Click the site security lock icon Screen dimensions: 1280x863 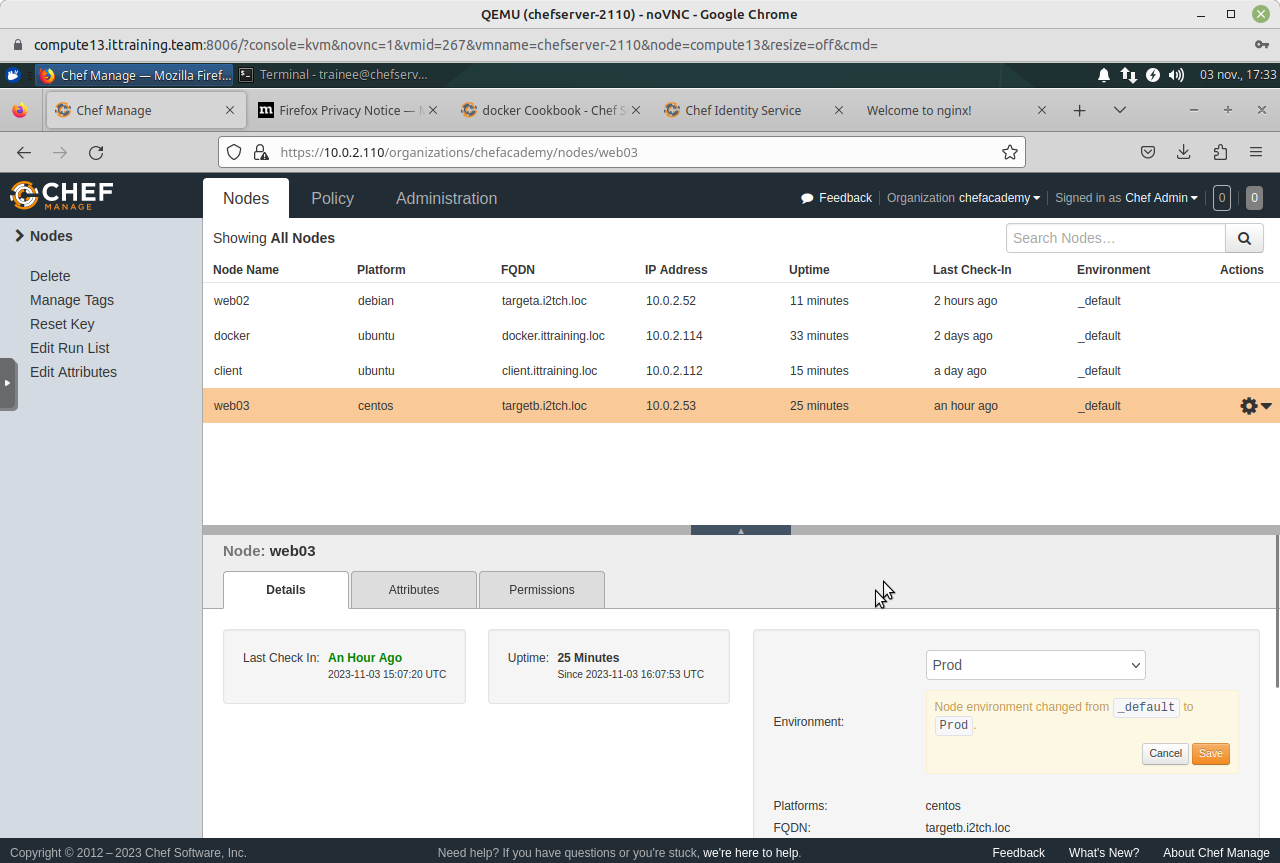coord(260,152)
